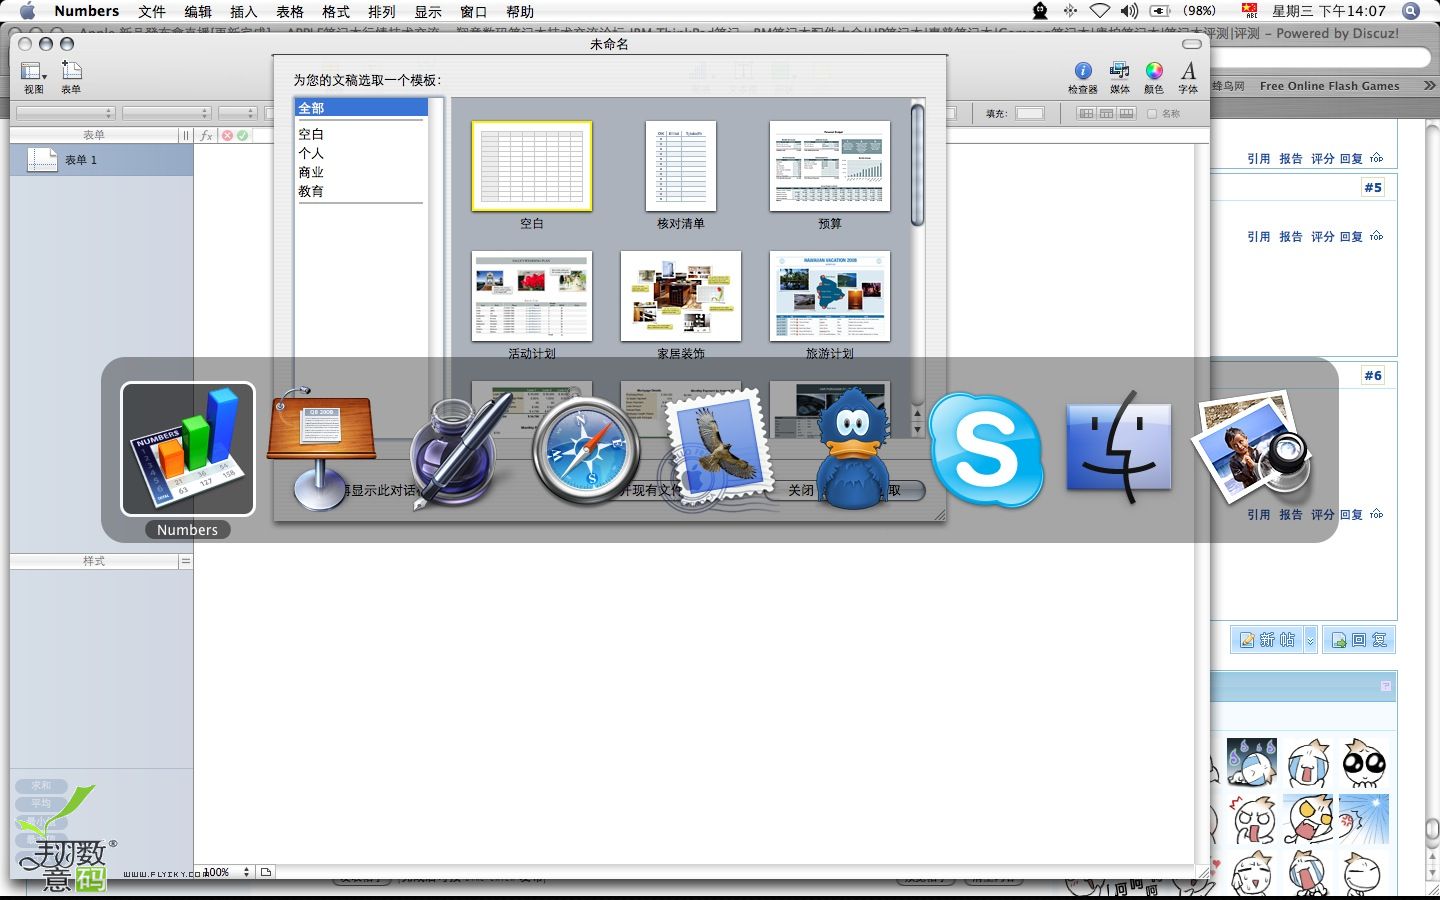Switch to Skype in the app switcher
This screenshot has height=900, width=1440.
click(986, 450)
